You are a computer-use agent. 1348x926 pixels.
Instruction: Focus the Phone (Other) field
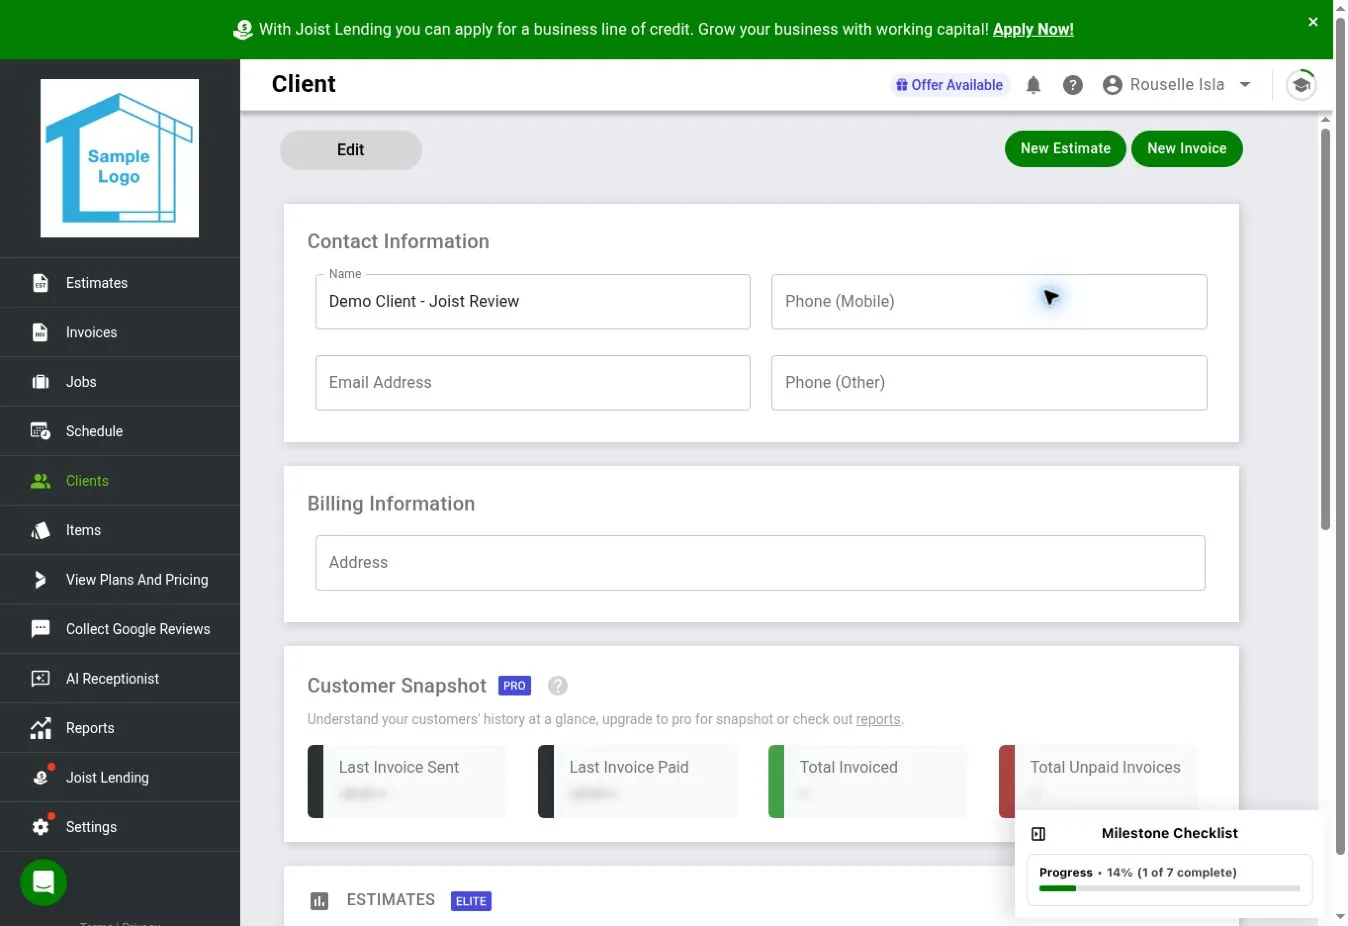[x=989, y=383]
